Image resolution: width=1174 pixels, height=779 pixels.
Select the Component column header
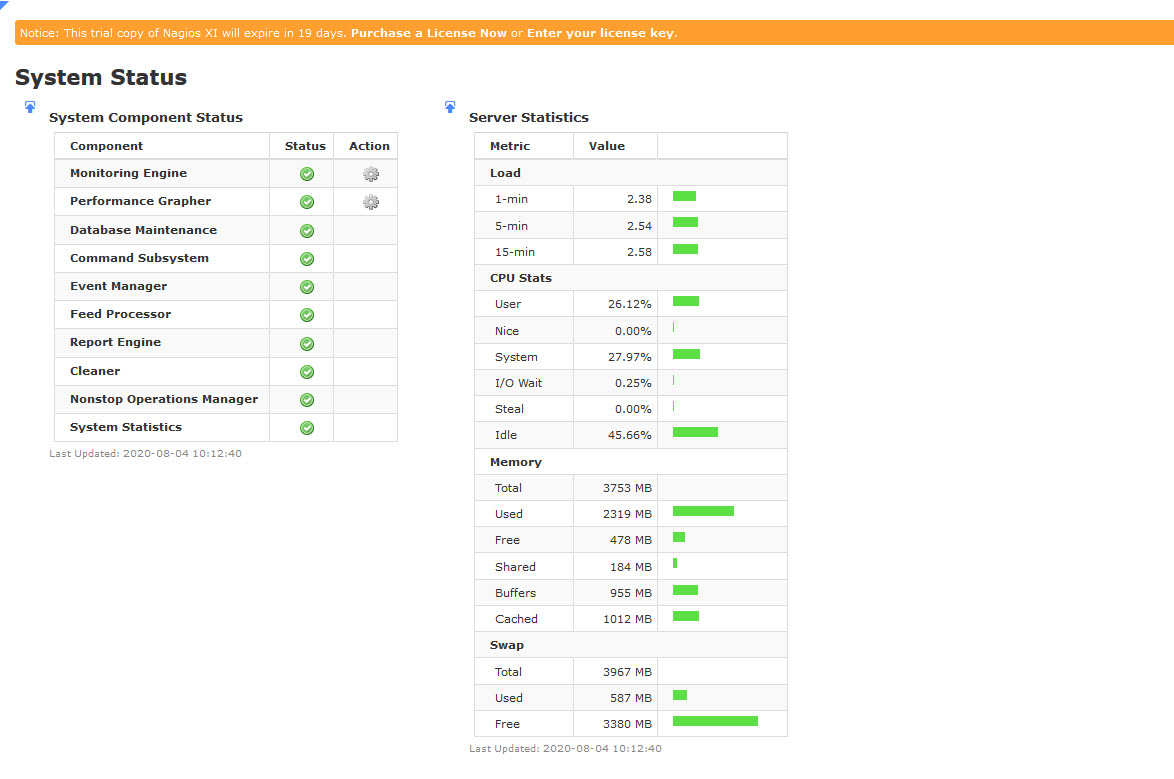107,146
